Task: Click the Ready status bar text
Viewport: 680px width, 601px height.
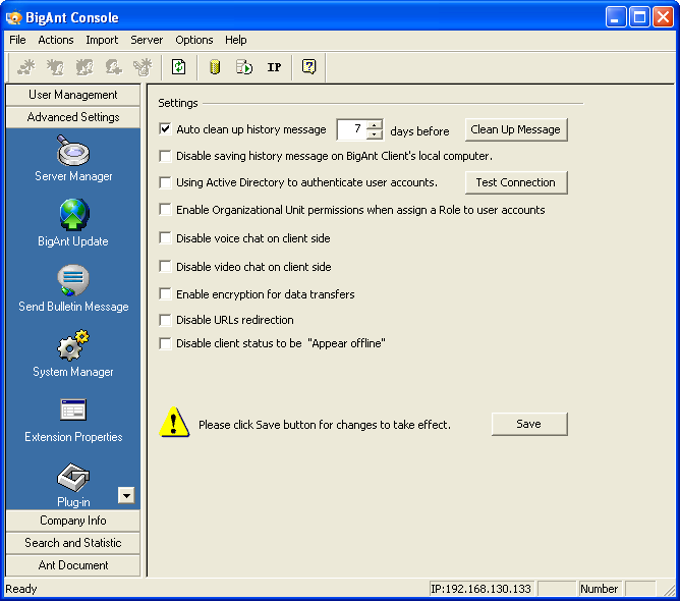Action: coord(21,589)
